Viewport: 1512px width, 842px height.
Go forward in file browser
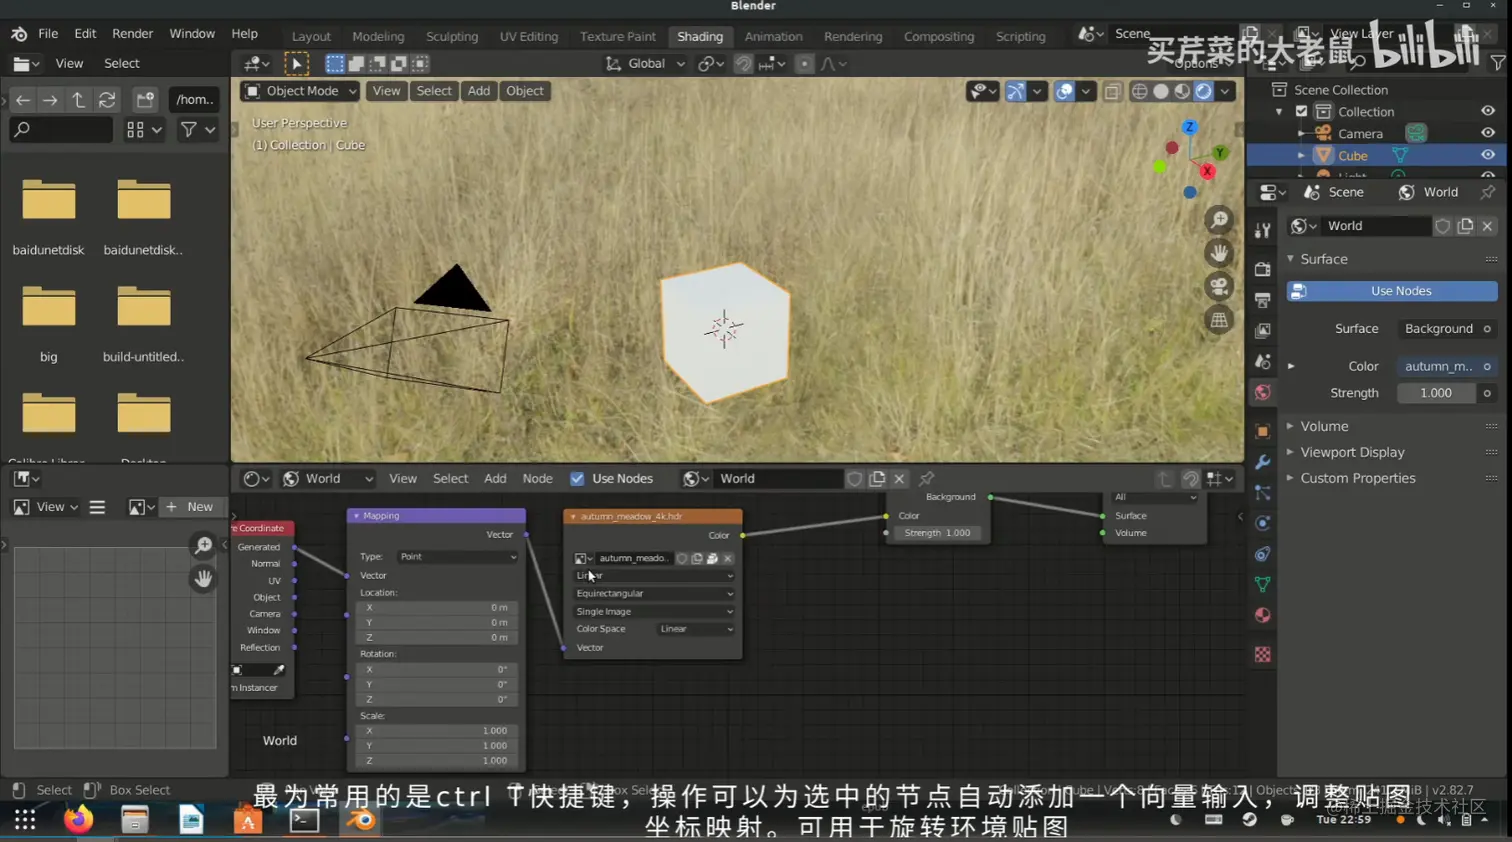tap(50, 100)
